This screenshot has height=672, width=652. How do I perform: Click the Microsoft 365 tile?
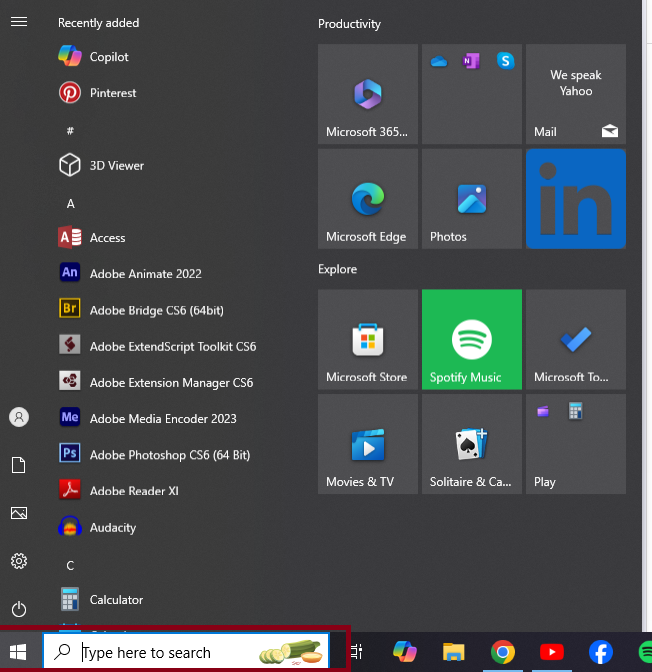[x=368, y=94]
